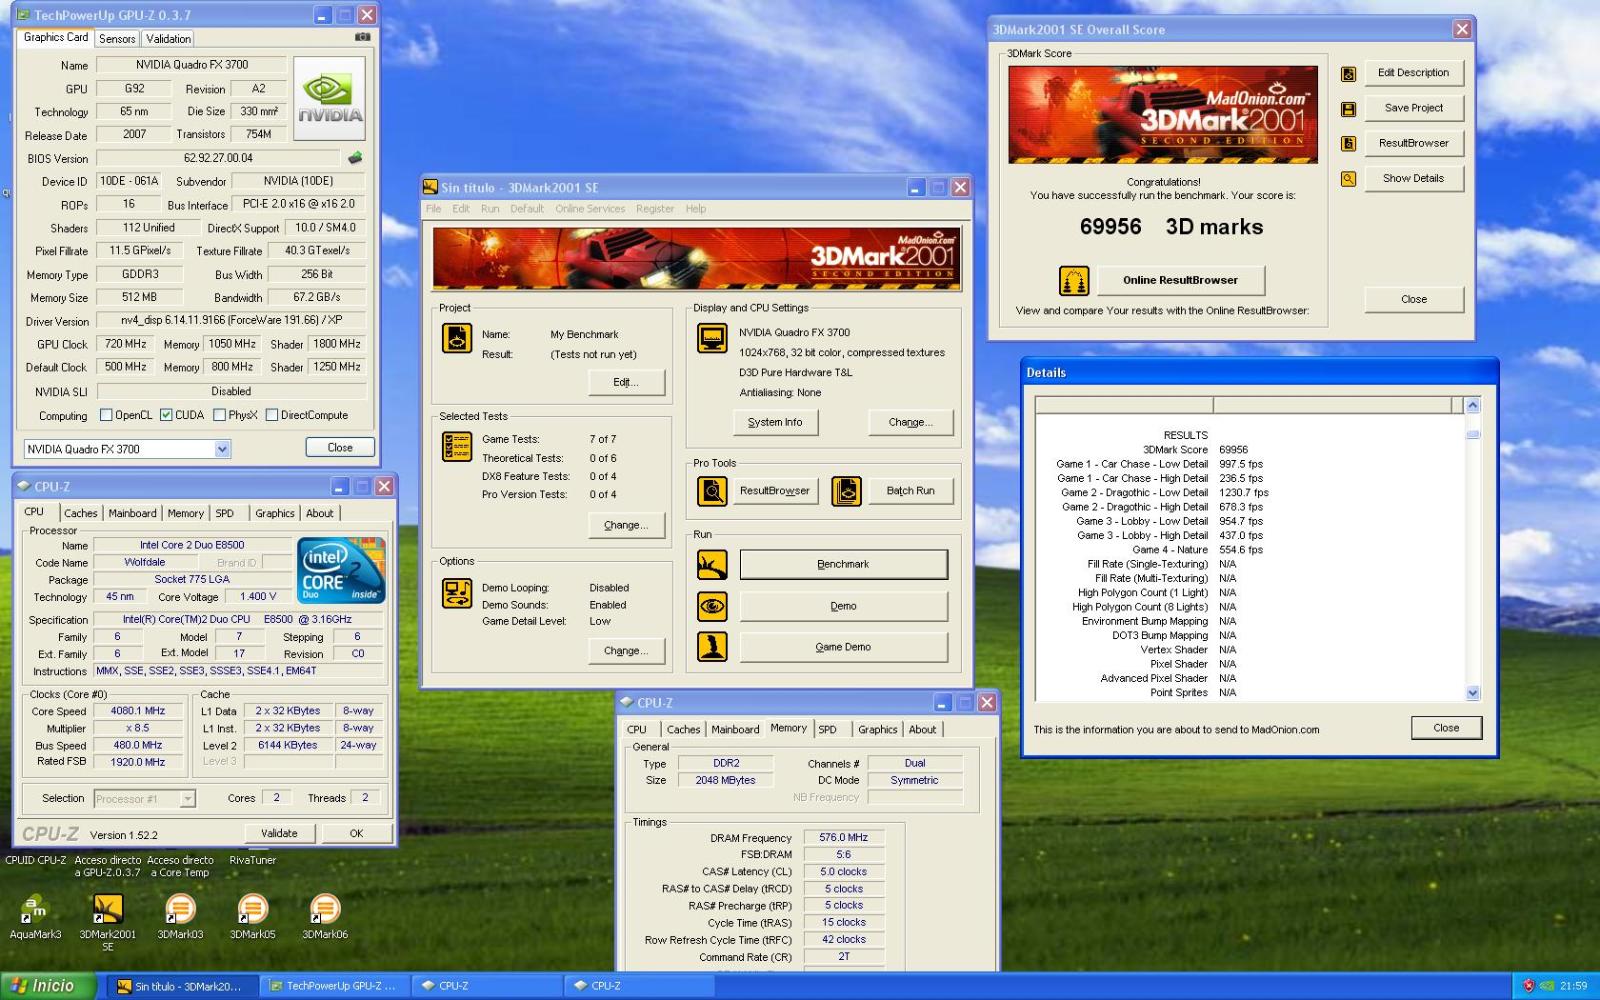Open 3DMark06 desktop shortcut
1600x1000 pixels.
pyautogui.click(x=325, y=917)
